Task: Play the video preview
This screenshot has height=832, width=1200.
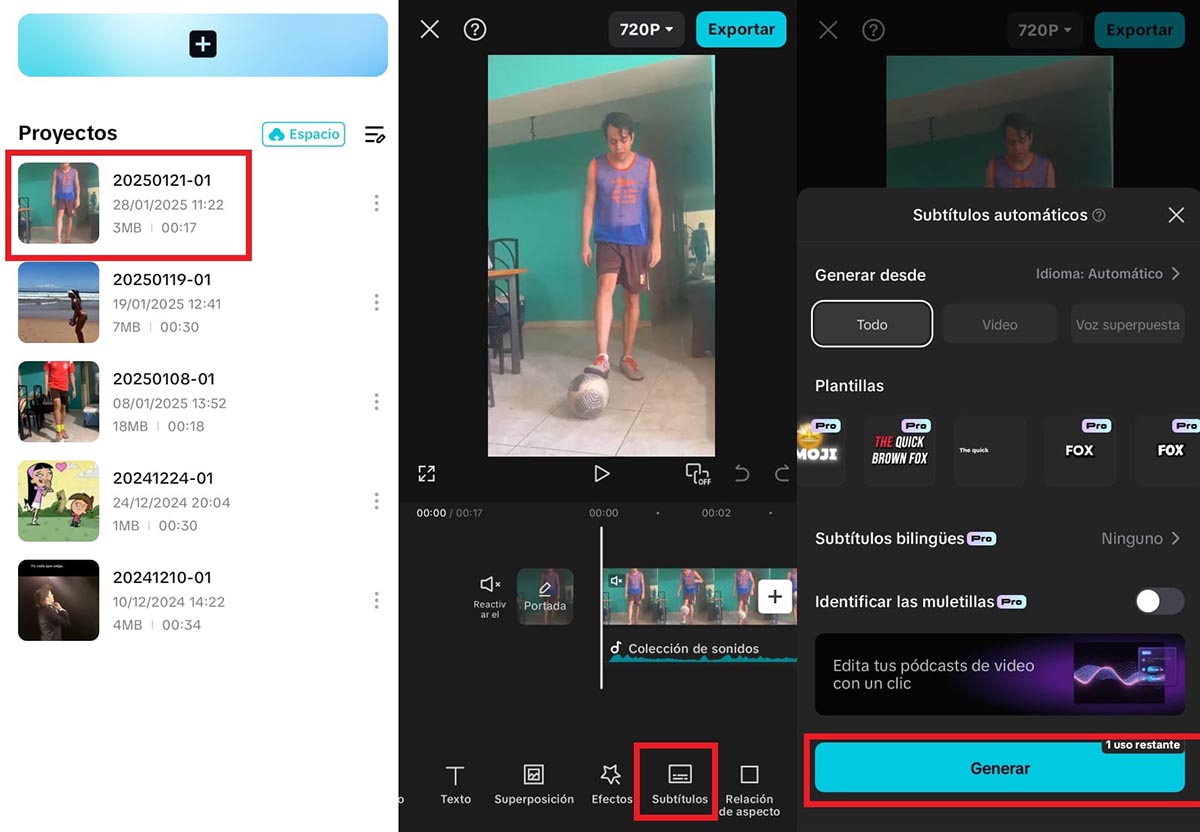Action: coord(601,473)
